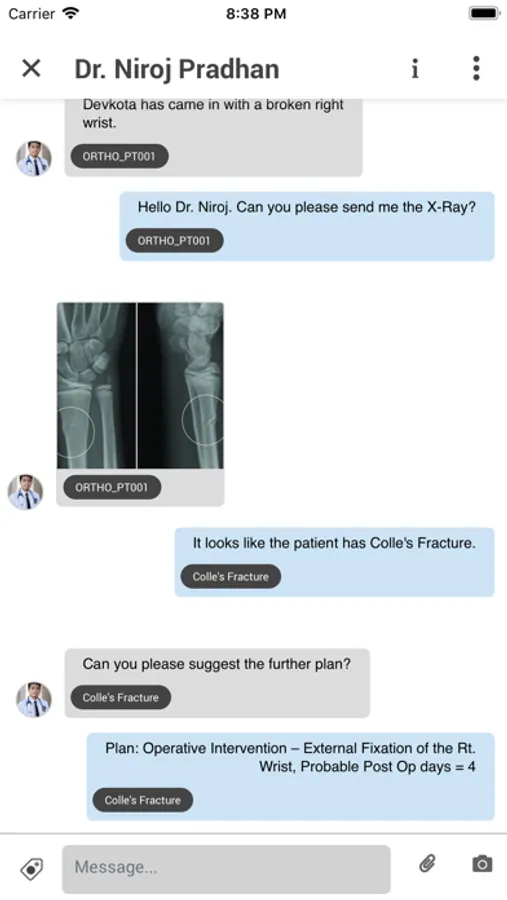Tap doctor avatar beside further plan message

point(34,700)
